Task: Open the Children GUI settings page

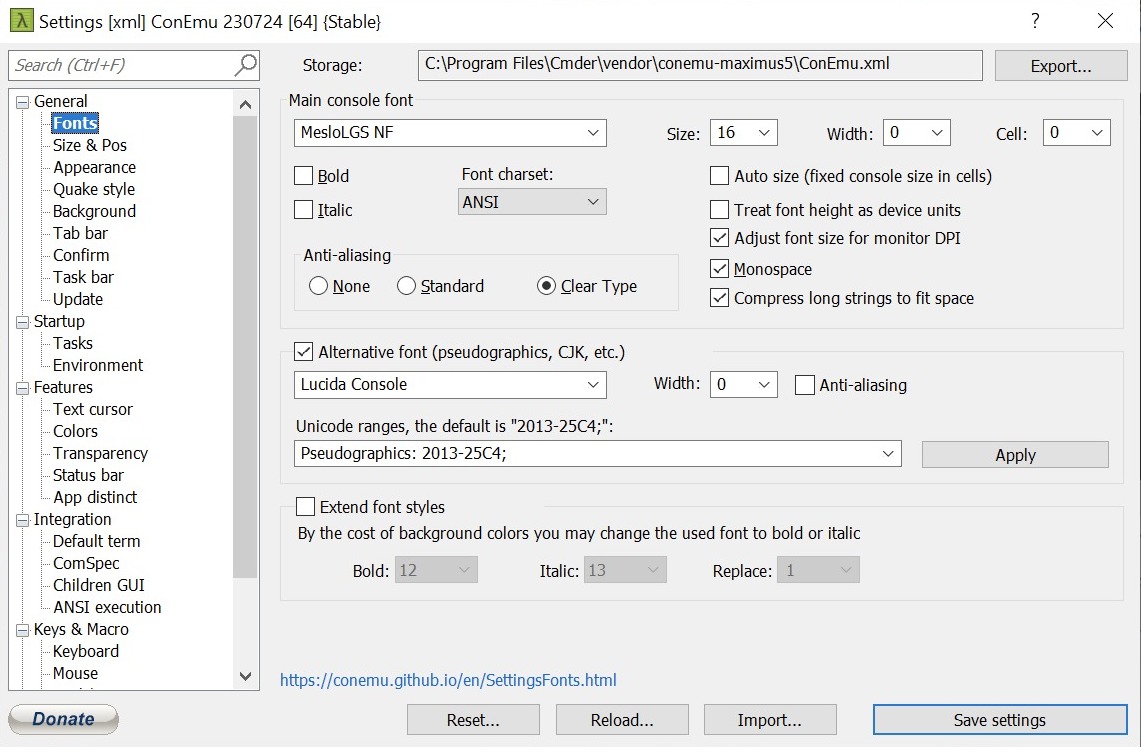Action: pos(99,586)
